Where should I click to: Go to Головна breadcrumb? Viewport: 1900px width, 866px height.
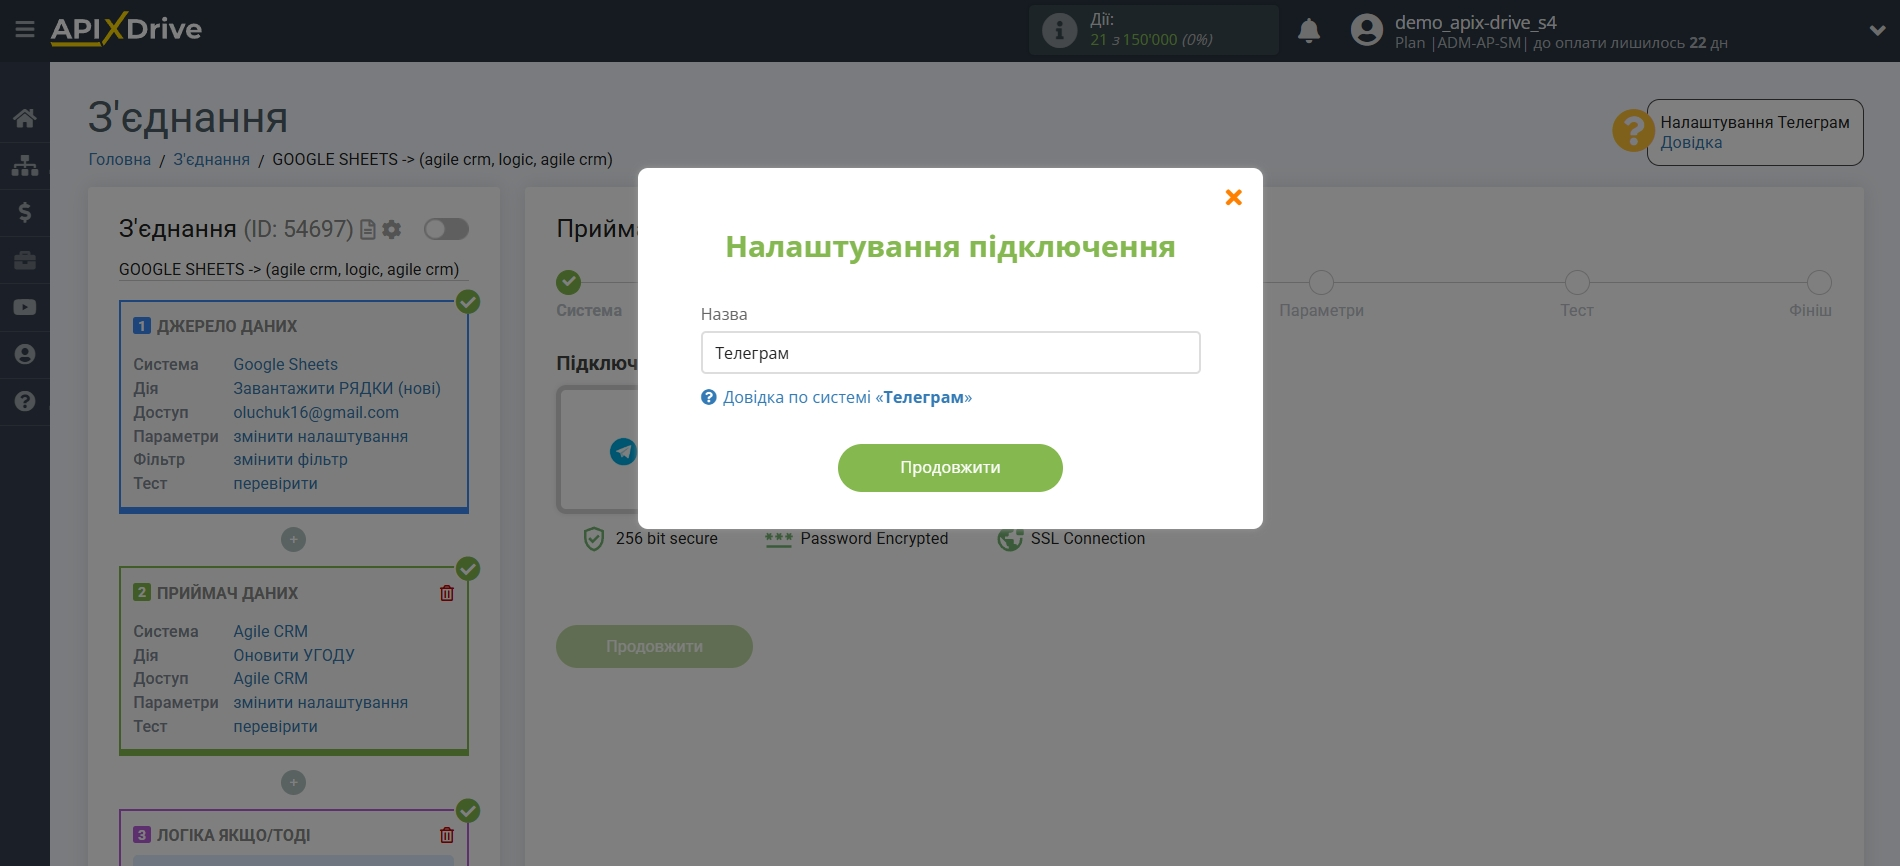pos(120,160)
